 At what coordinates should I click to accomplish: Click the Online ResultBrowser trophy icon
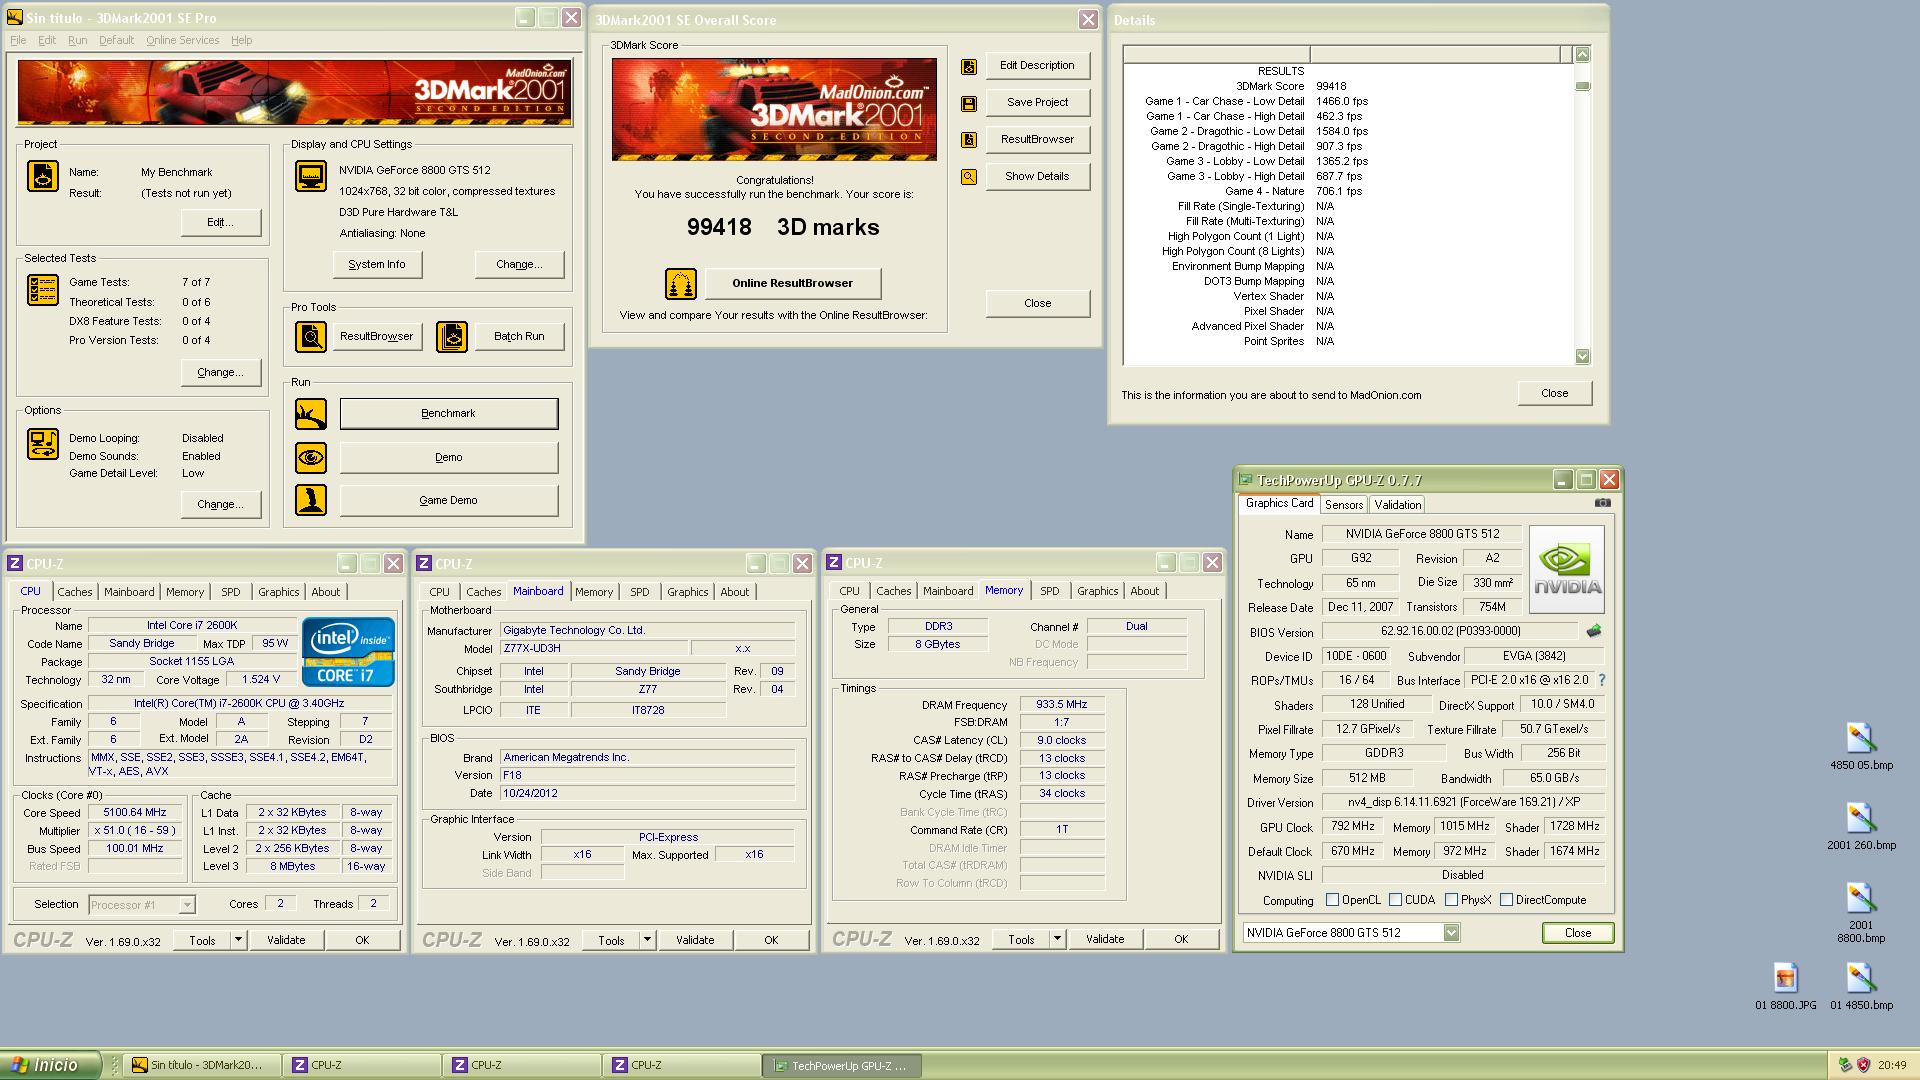[681, 284]
